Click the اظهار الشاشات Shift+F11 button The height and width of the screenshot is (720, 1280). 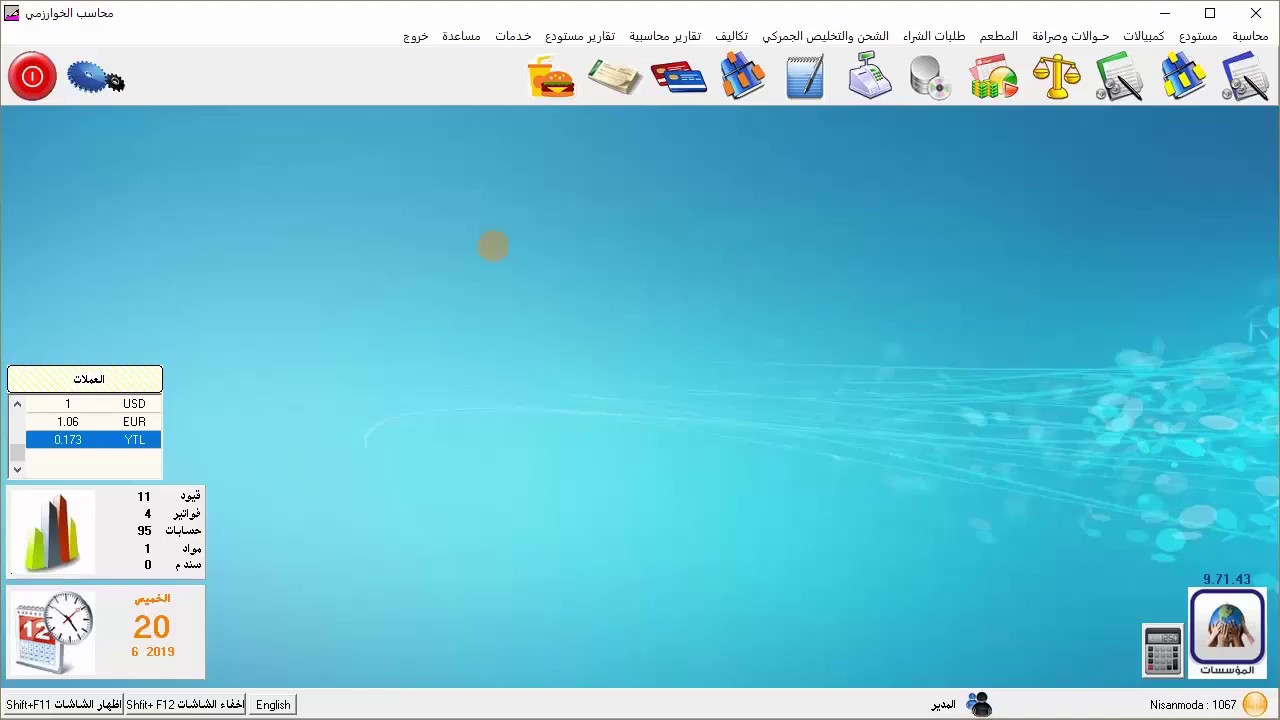coord(63,705)
